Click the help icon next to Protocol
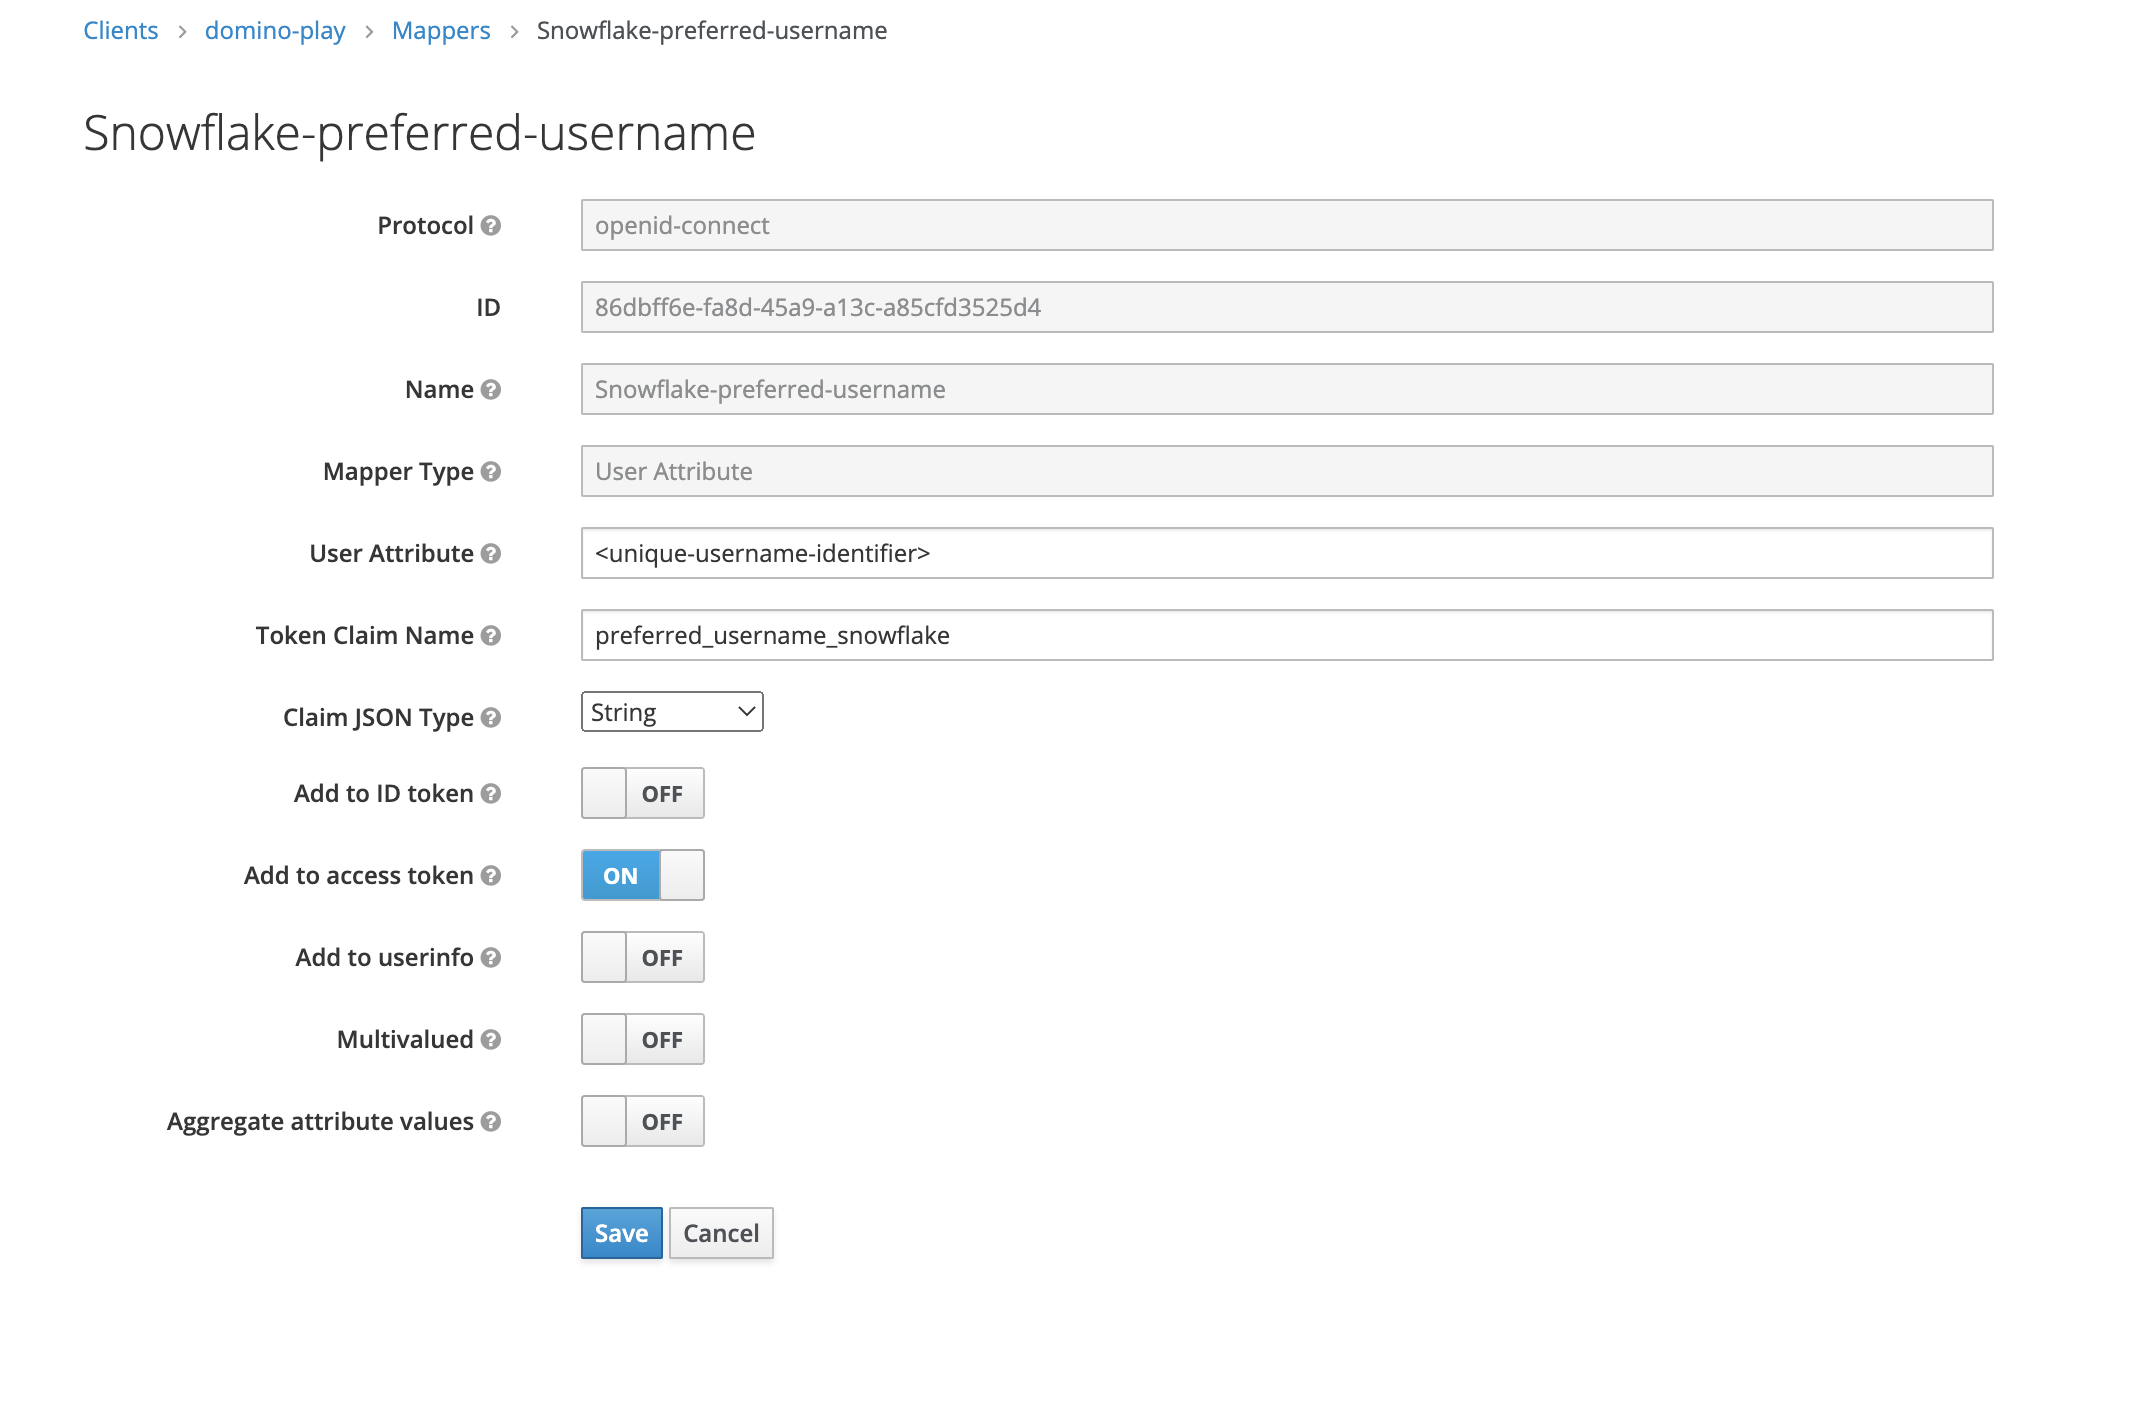This screenshot has height=1402, width=2154. [x=490, y=226]
